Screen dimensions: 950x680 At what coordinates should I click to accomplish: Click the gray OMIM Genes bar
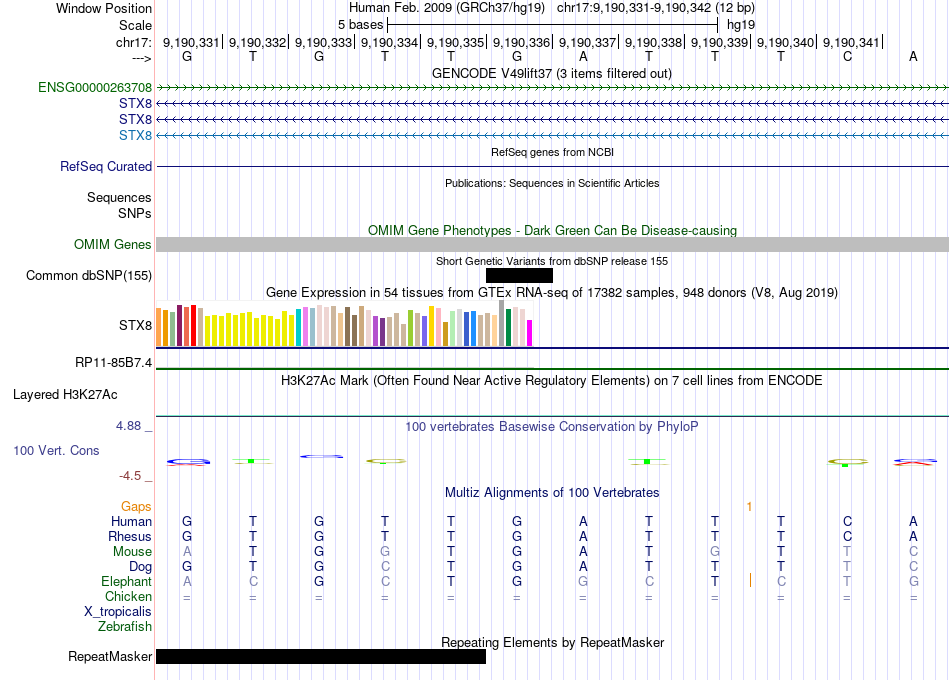[553, 244]
